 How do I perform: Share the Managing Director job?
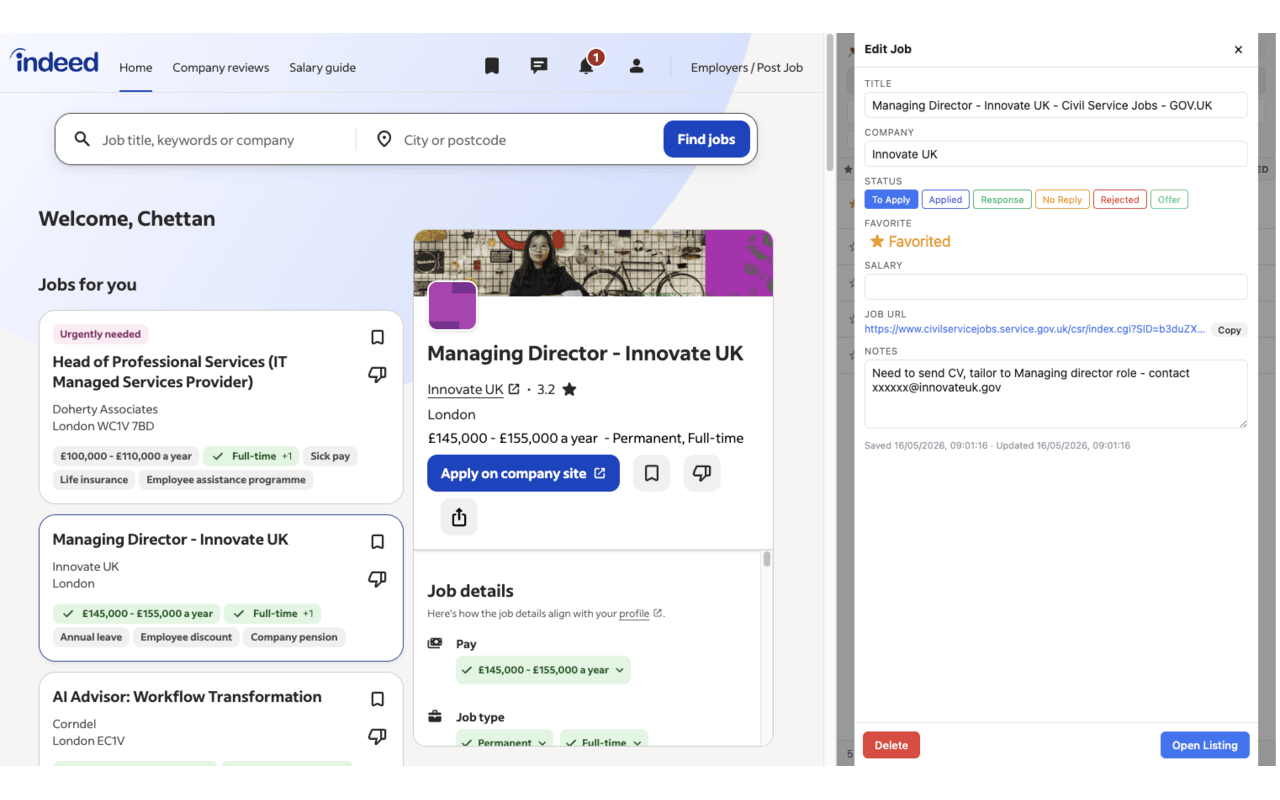tap(459, 517)
